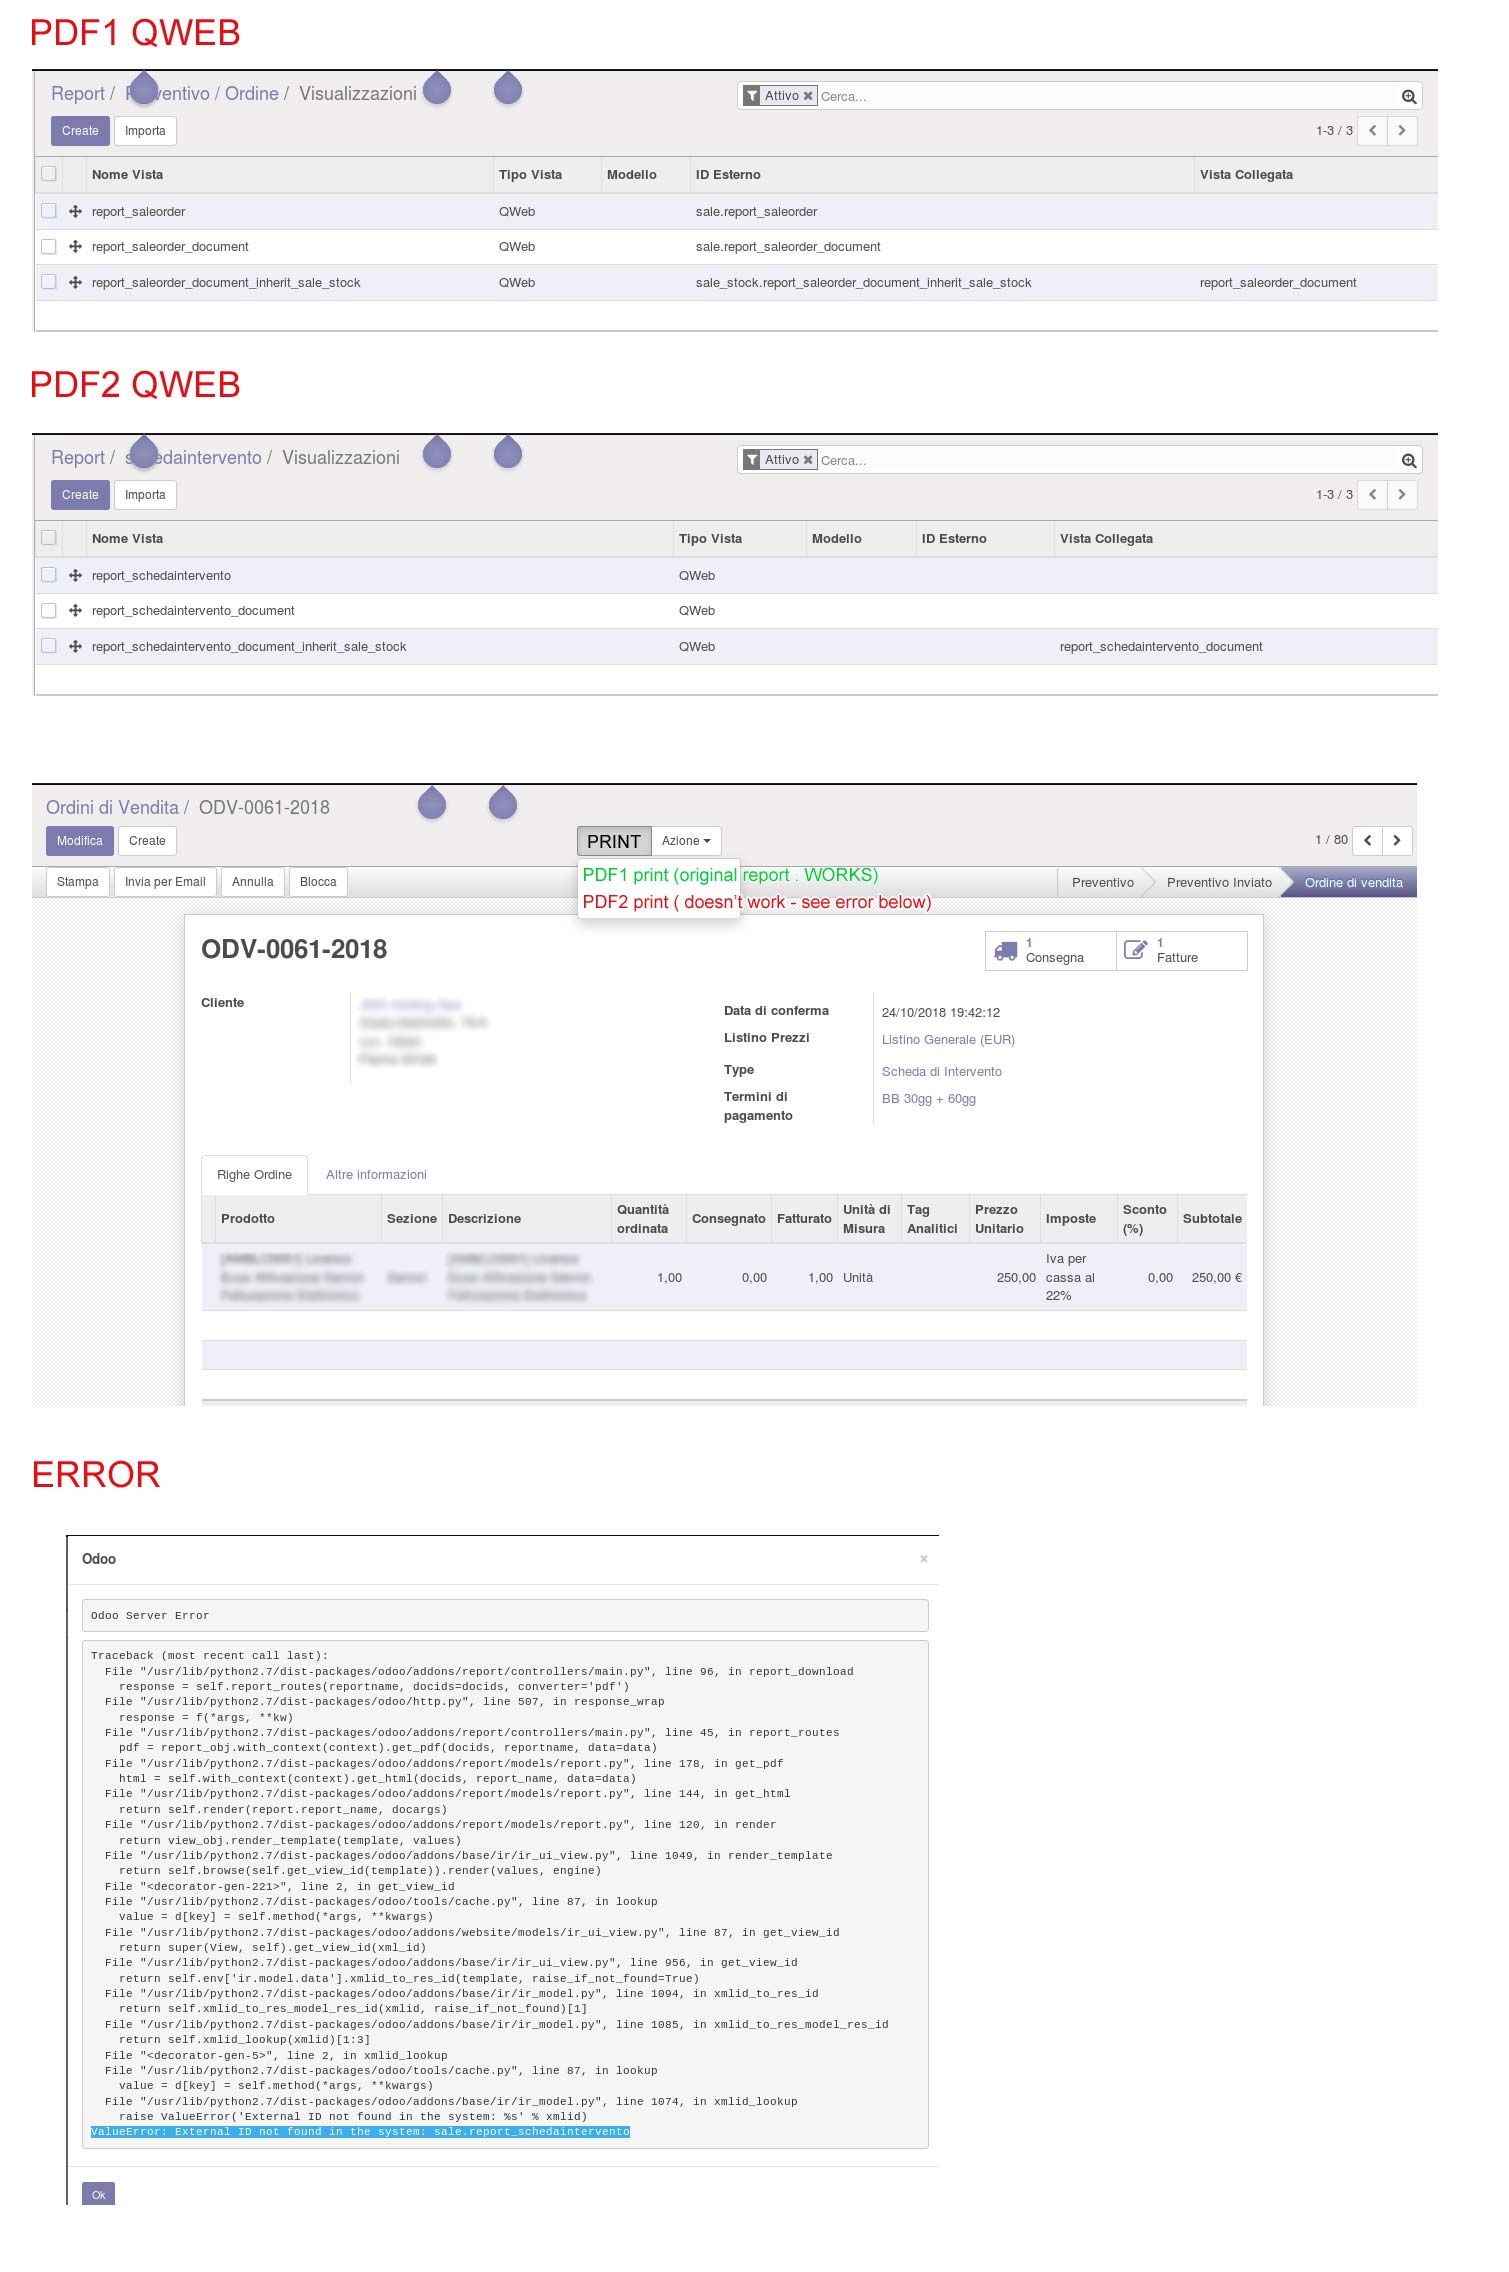Click the highlighted ValueError line in traceback

coord(360,2132)
